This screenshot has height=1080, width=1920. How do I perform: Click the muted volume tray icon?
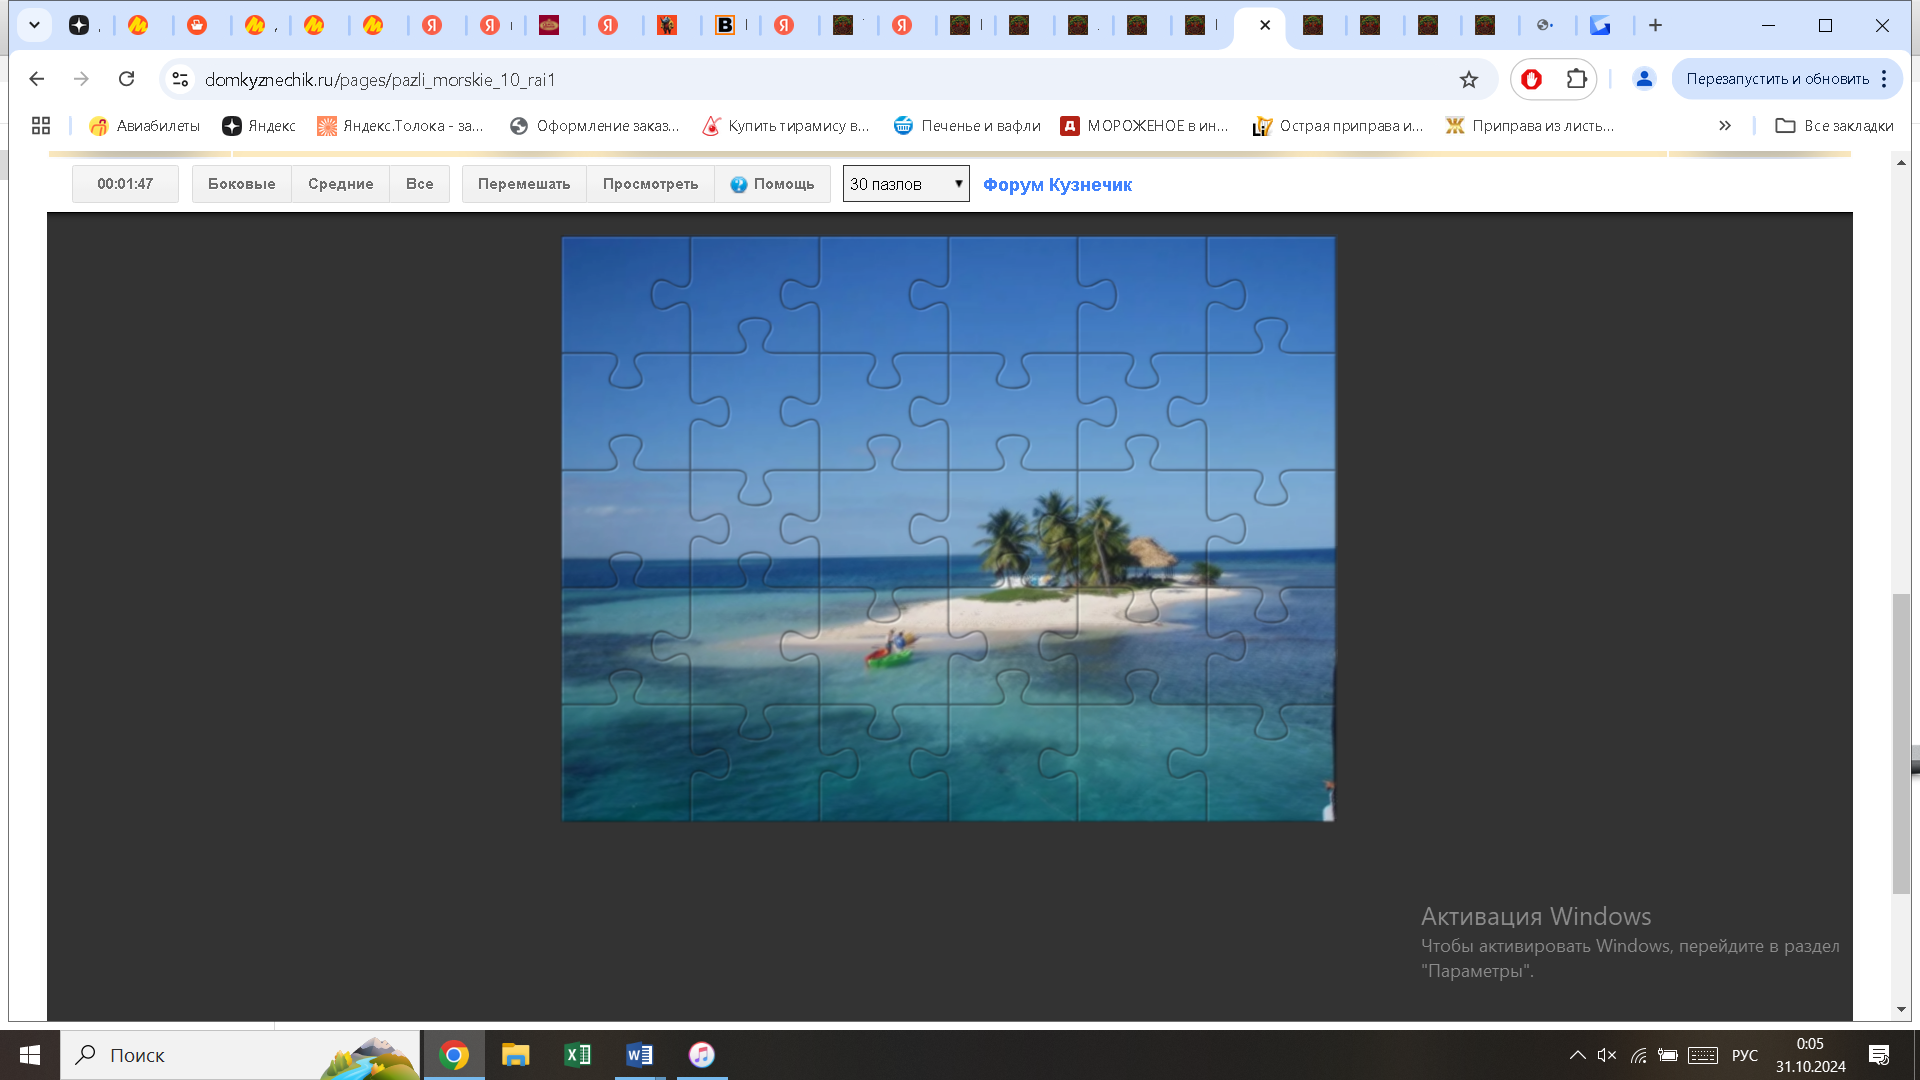[x=1607, y=1055]
